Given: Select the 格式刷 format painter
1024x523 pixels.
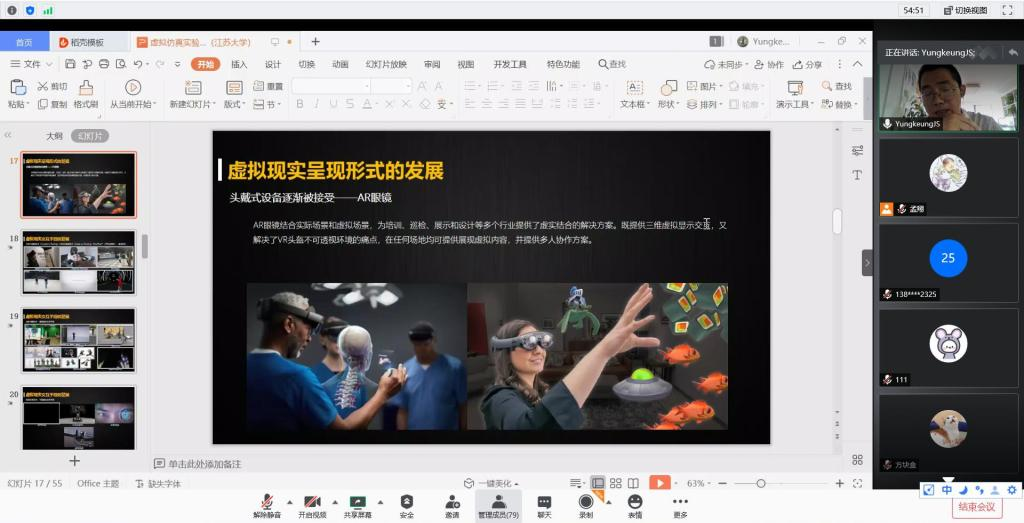Looking at the screenshot, I should (86, 95).
